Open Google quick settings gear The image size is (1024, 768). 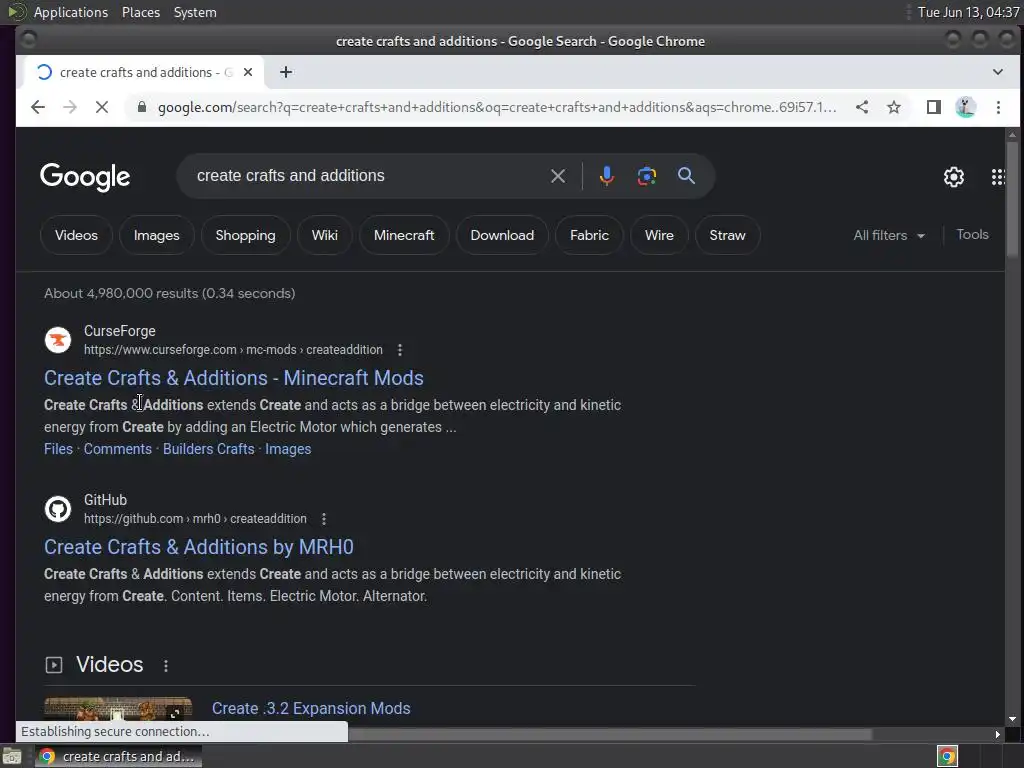coord(953,177)
